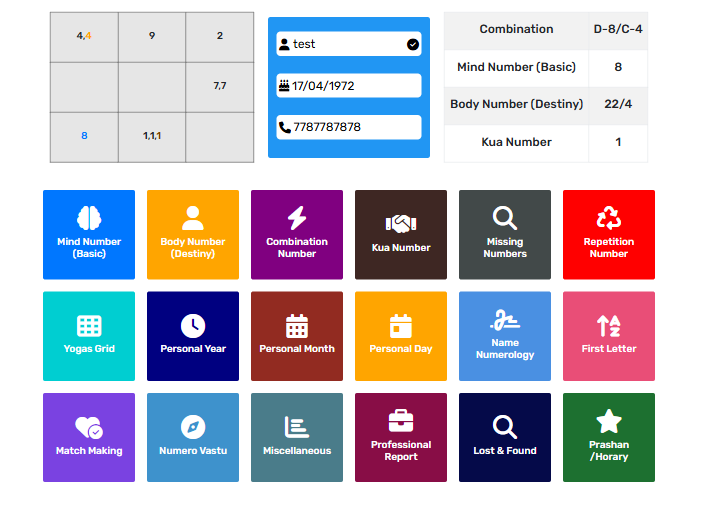Click the recycle icon on Repetition Number
This screenshot has width=709, height=506.
coord(609,219)
